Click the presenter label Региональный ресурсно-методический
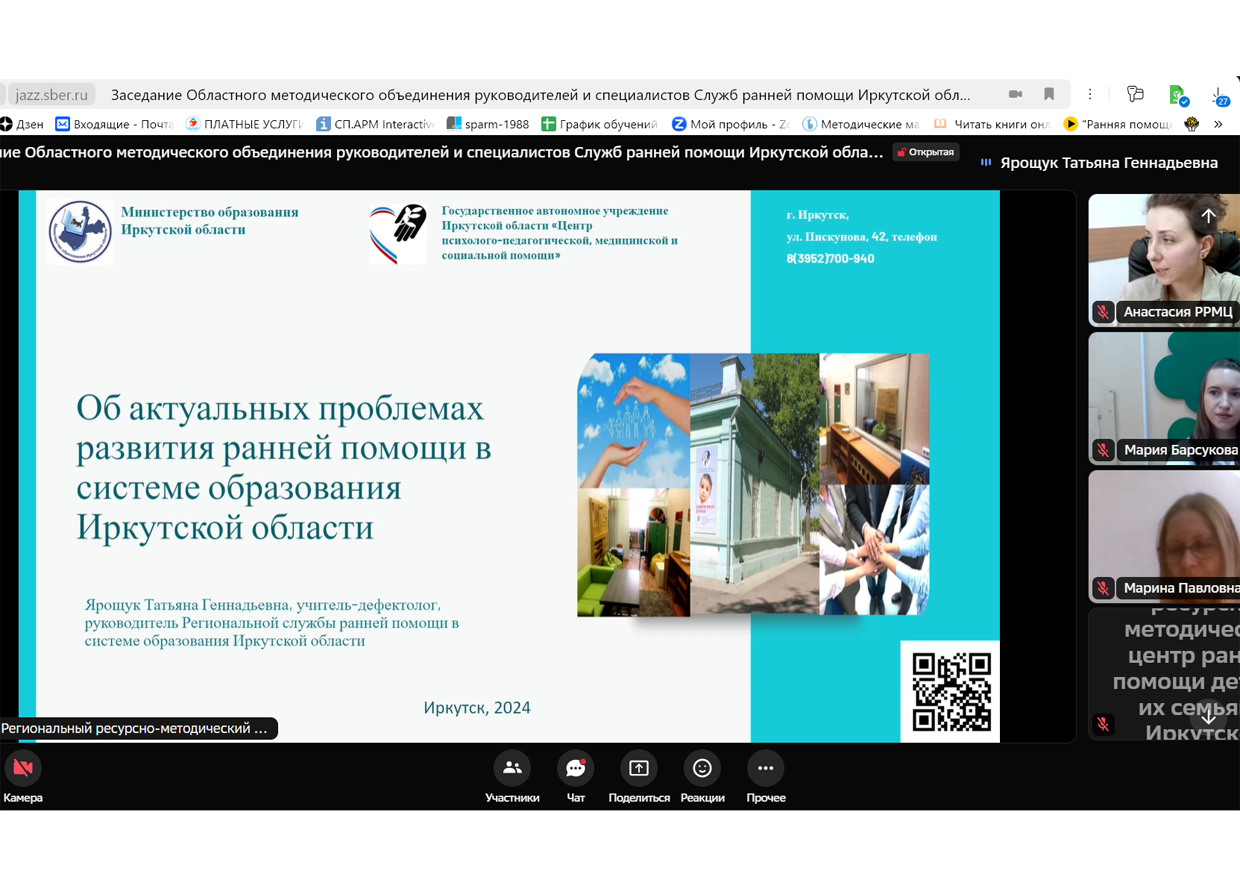This screenshot has height=886, width=1240. (136, 729)
